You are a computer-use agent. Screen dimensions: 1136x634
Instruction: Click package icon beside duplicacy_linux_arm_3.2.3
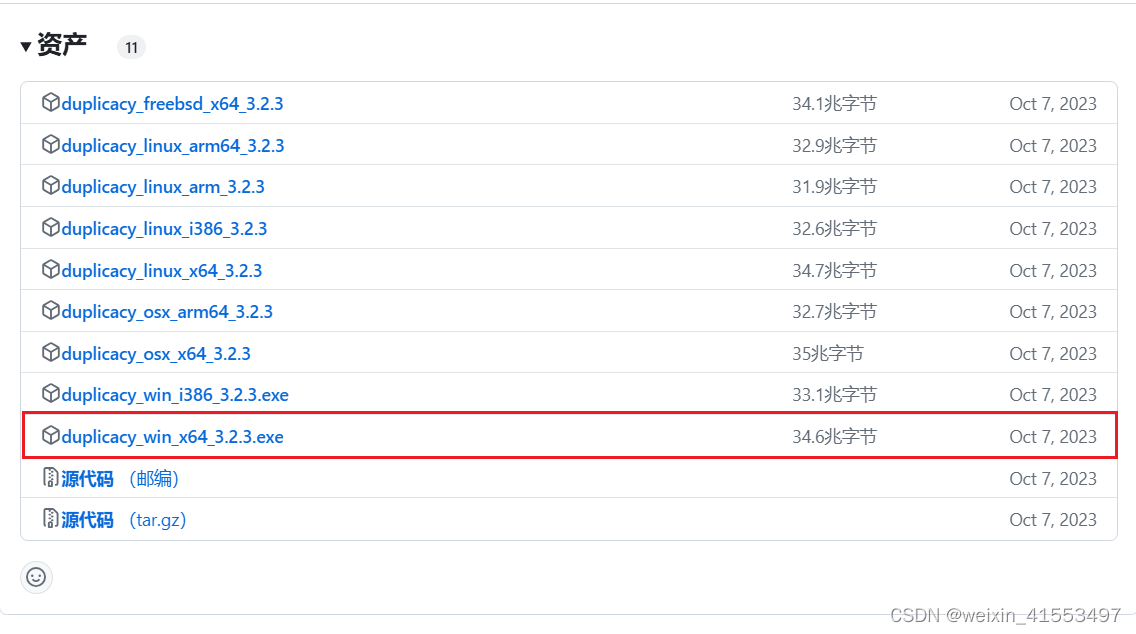(x=51, y=186)
